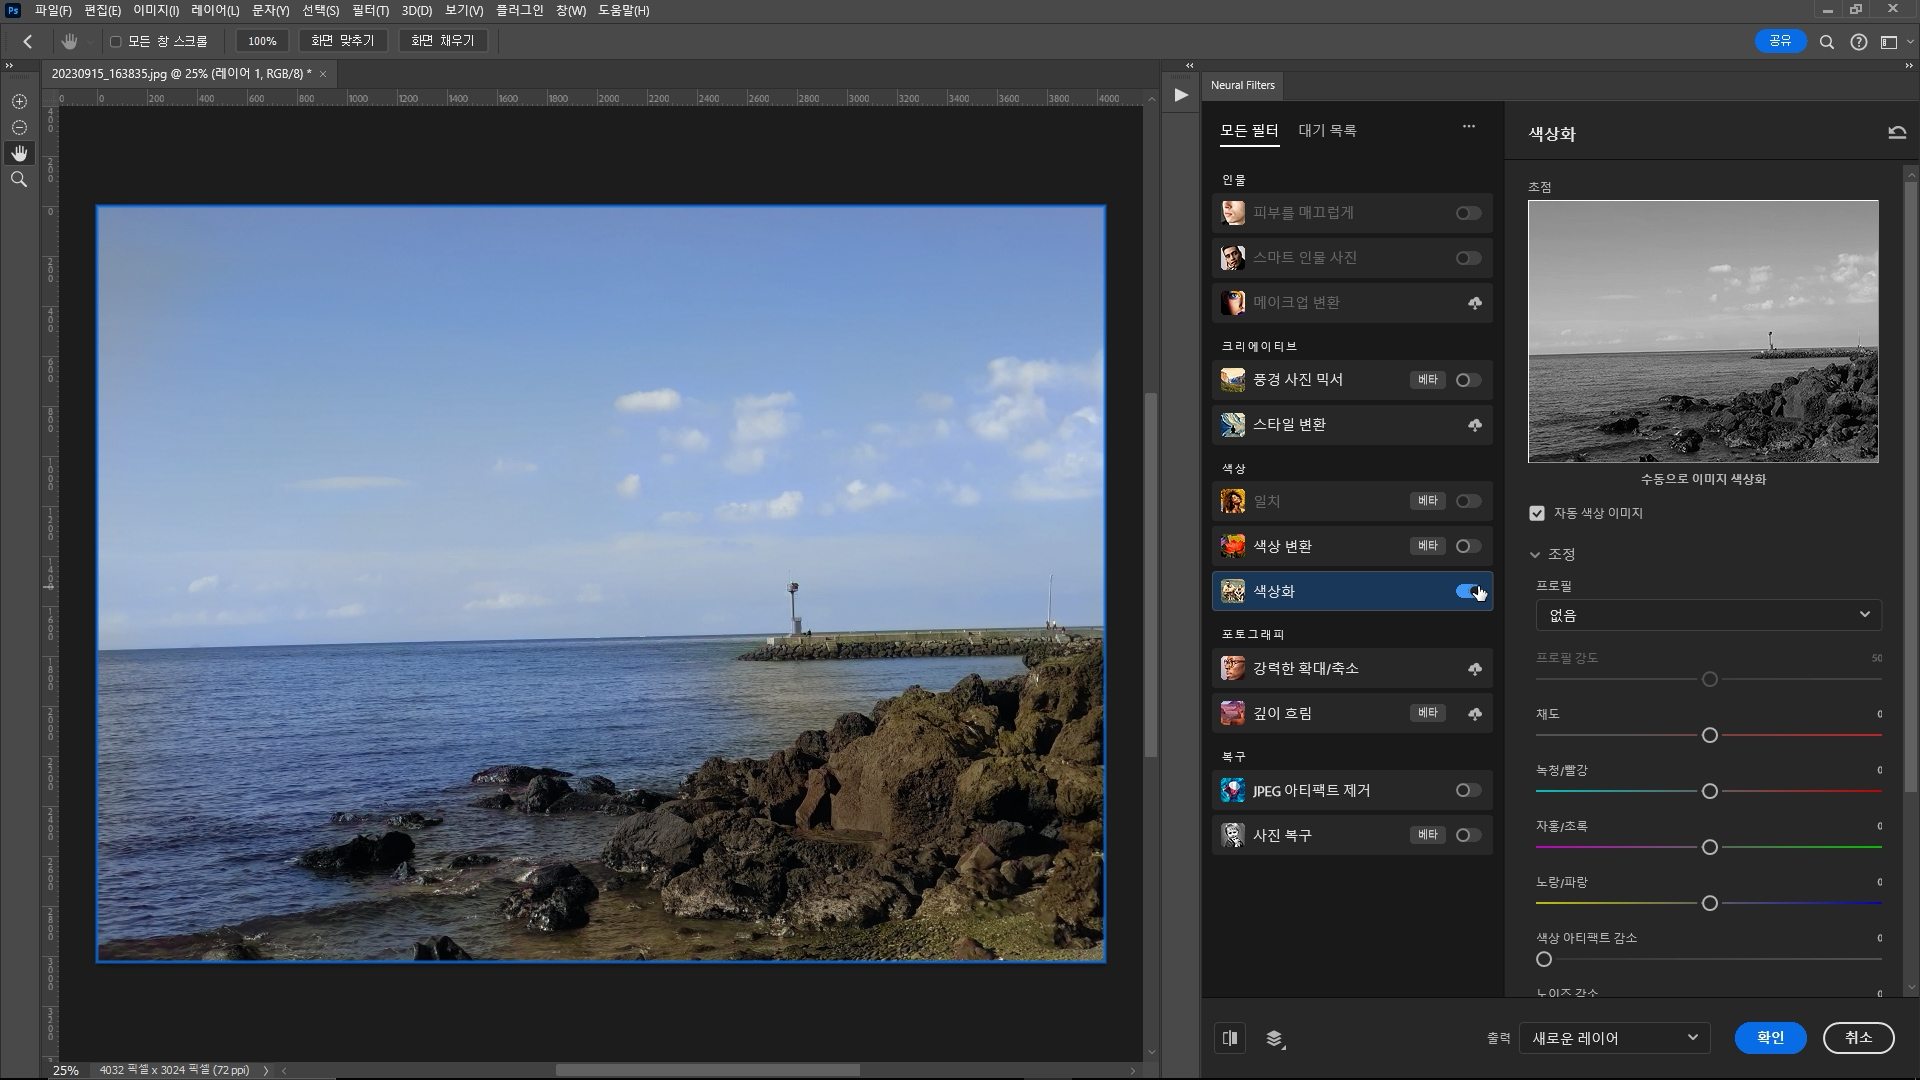
Task: Click the zoom-out minus tool icon
Action: coord(19,128)
